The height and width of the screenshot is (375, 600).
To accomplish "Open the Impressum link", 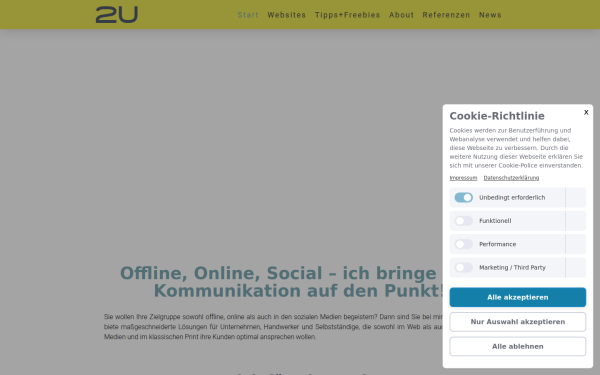I will 463,178.
